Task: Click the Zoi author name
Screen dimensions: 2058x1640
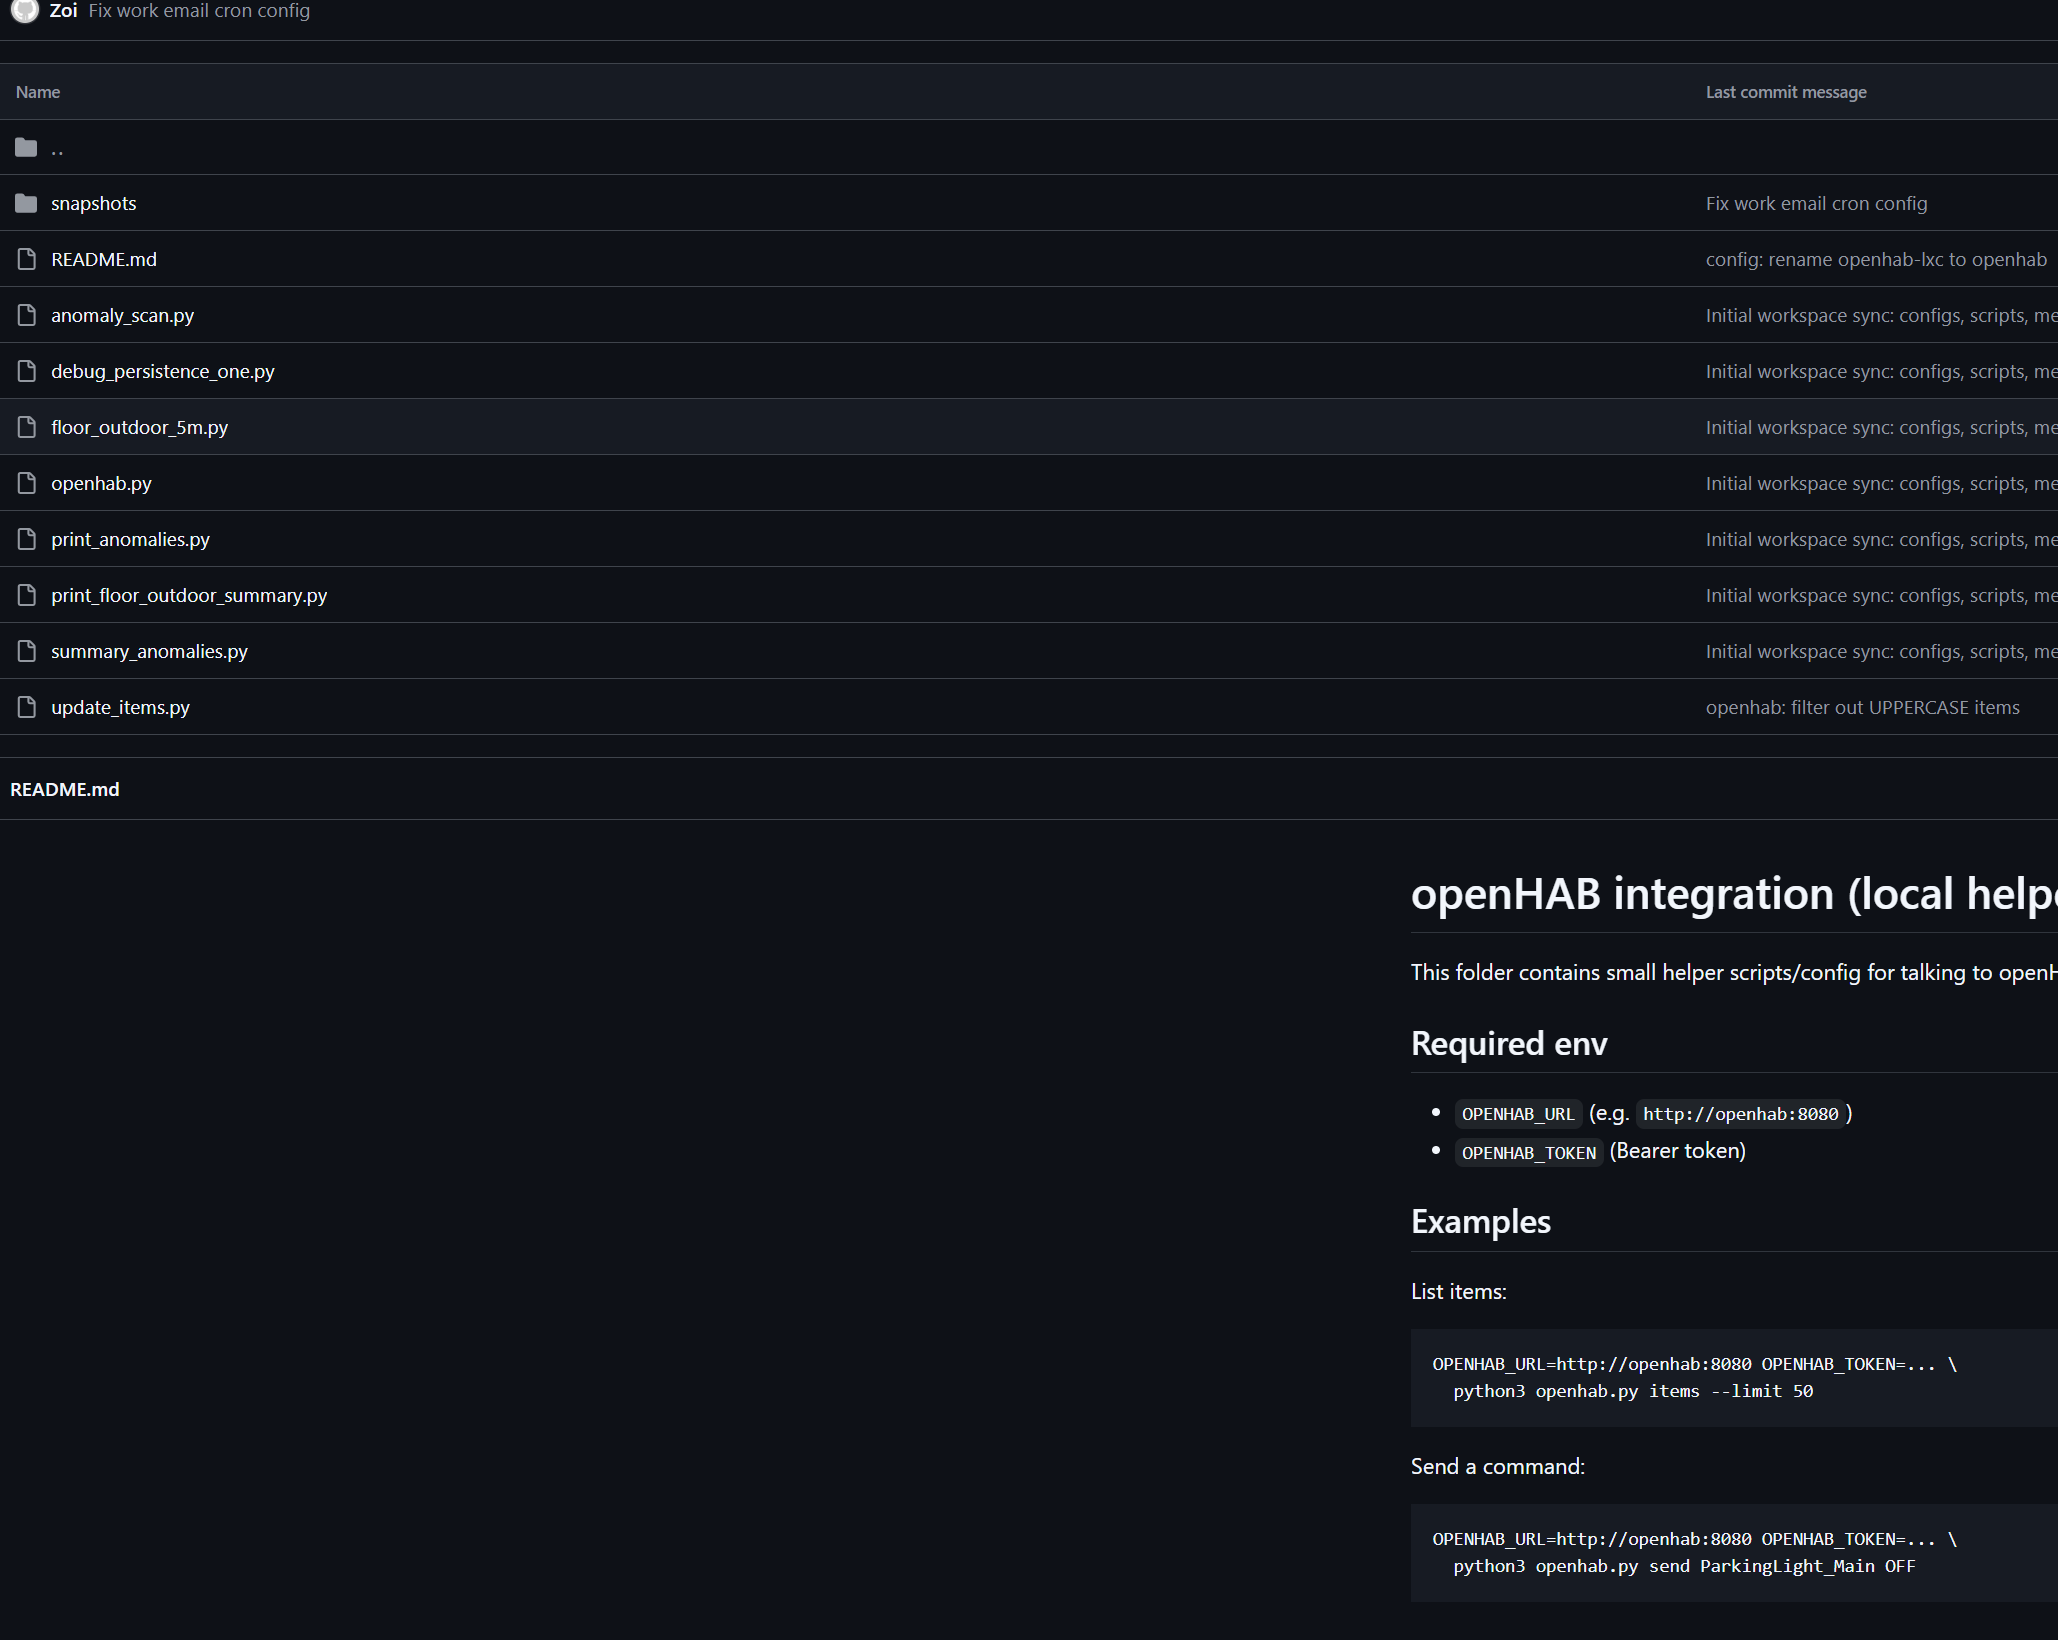Action: tap(63, 11)
